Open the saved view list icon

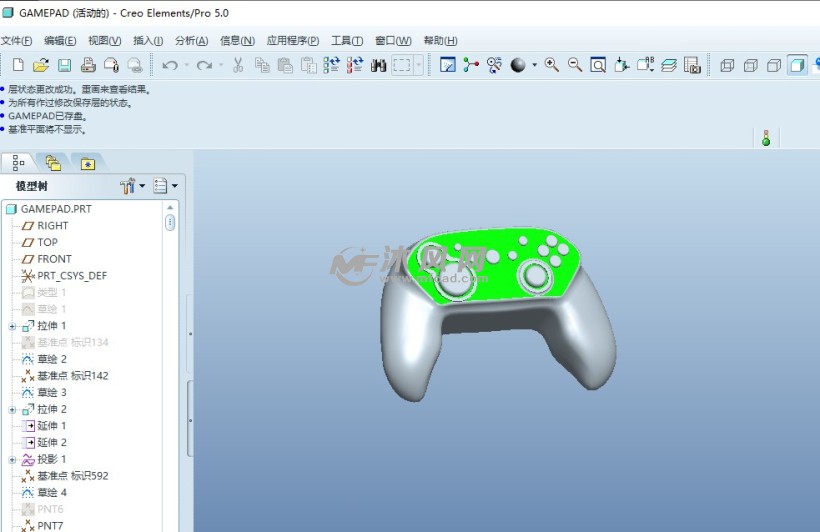pos(645,65)
